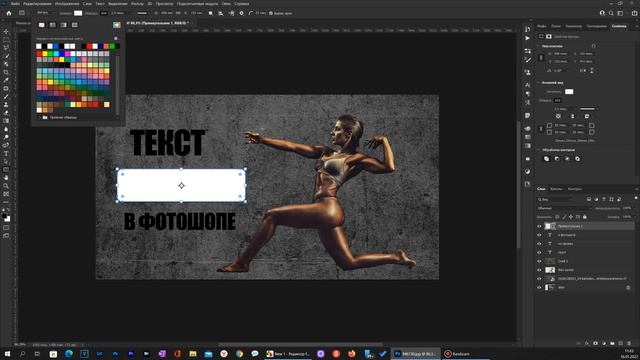Select the Brush tool
This screenshot has height=360, width=640.
coord(6,97)
